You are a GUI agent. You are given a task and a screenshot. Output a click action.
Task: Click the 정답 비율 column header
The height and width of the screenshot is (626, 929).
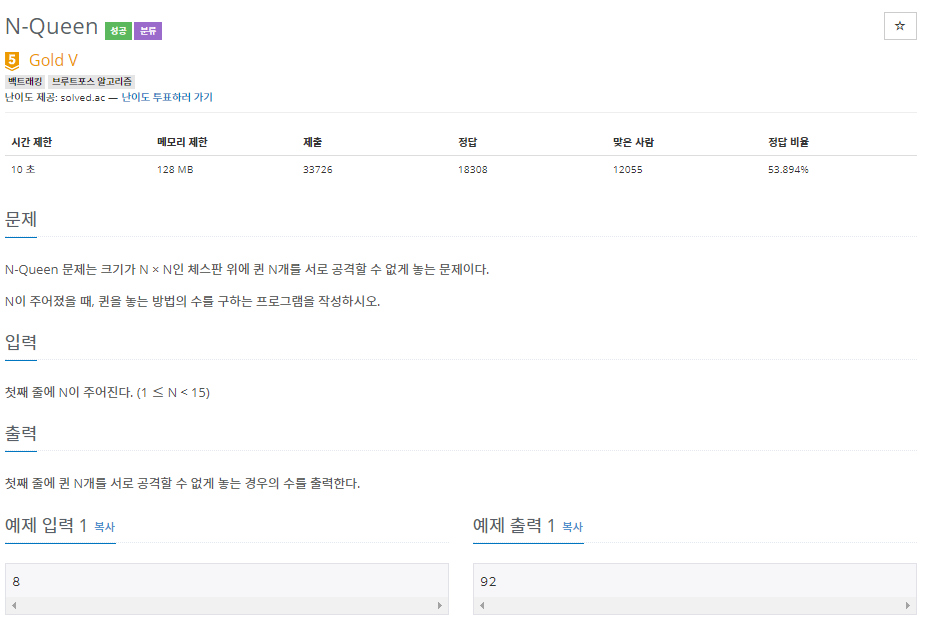click(789, 142)
